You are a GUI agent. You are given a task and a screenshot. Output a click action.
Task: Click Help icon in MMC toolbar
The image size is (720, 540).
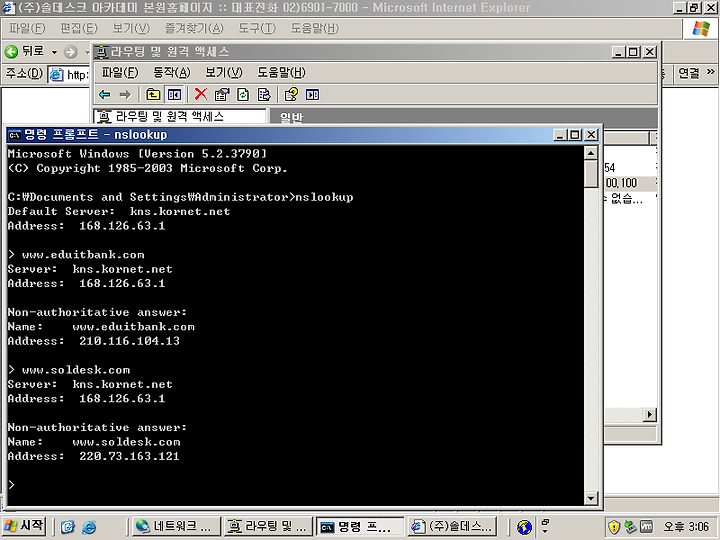(x=291, y=95)
